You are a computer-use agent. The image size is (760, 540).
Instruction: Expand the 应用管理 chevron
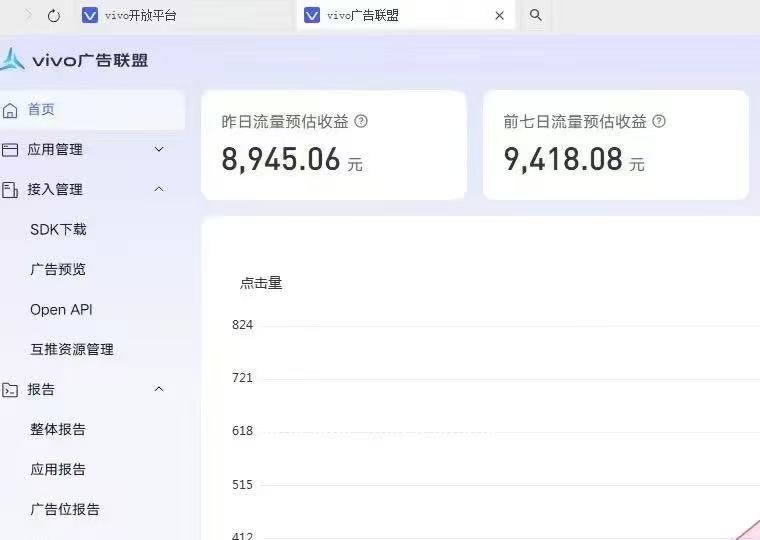pos(159,149)
